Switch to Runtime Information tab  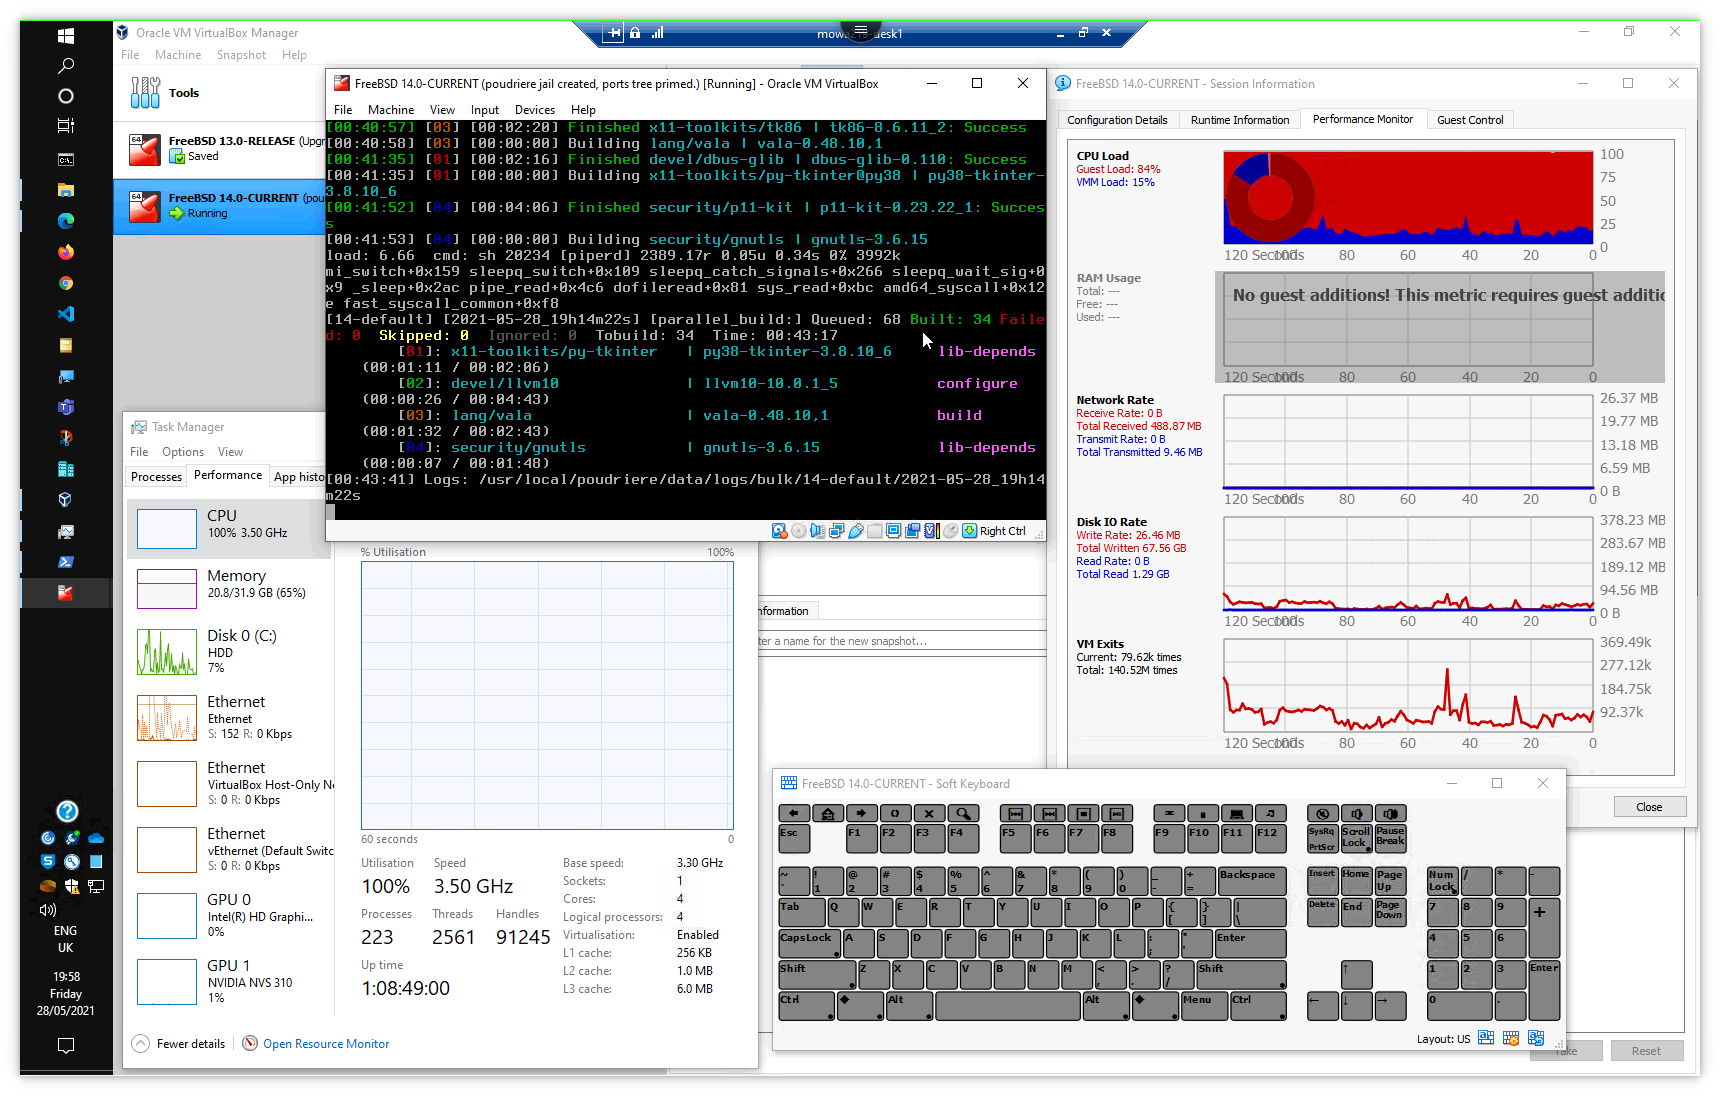[x=1240, y=120]
